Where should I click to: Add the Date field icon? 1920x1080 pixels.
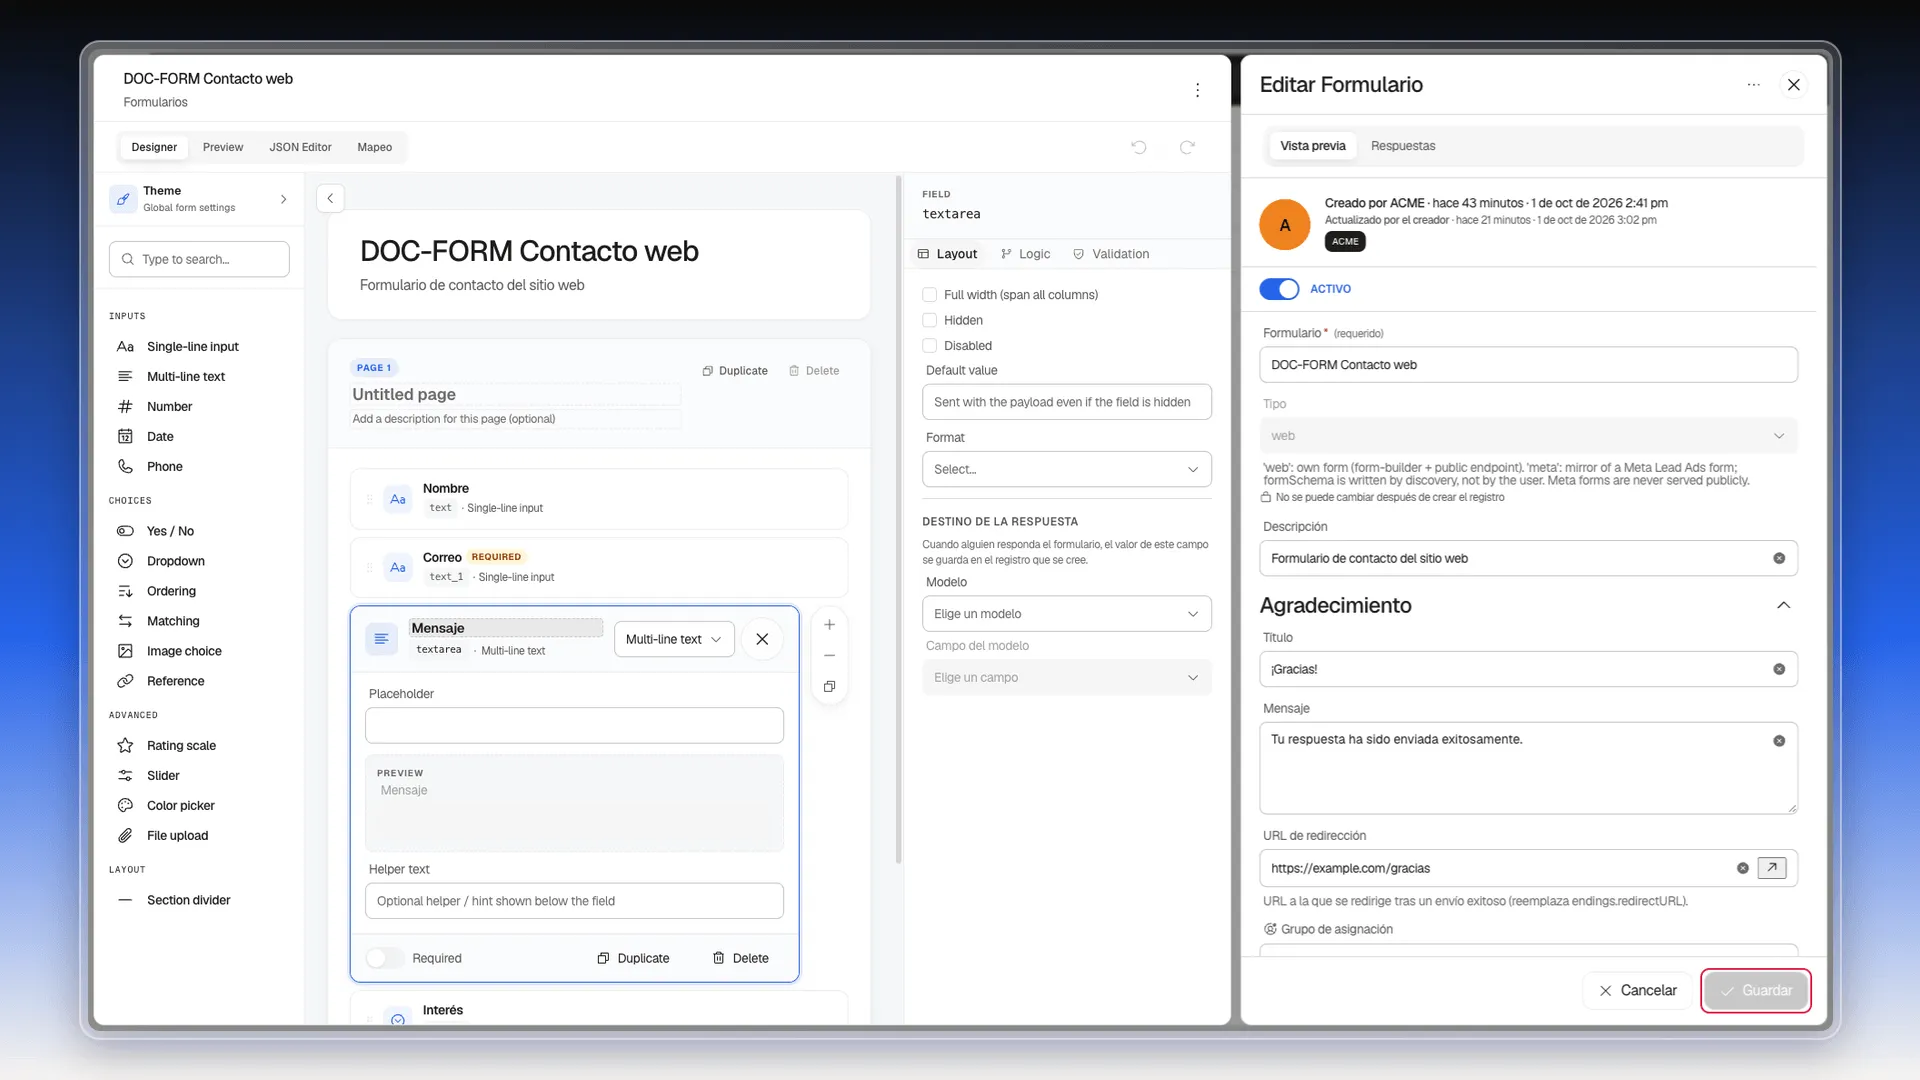point(125,436)
